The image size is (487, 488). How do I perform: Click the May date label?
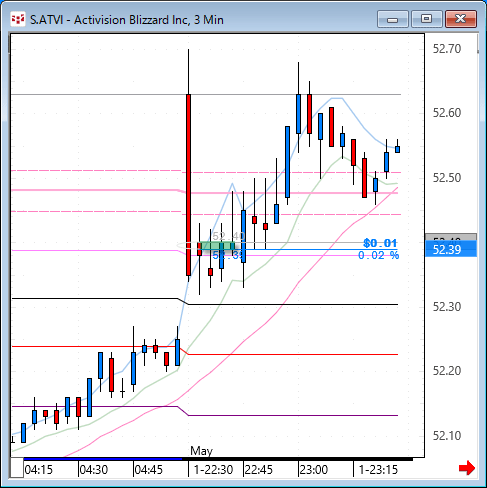[x=201, y=451]
